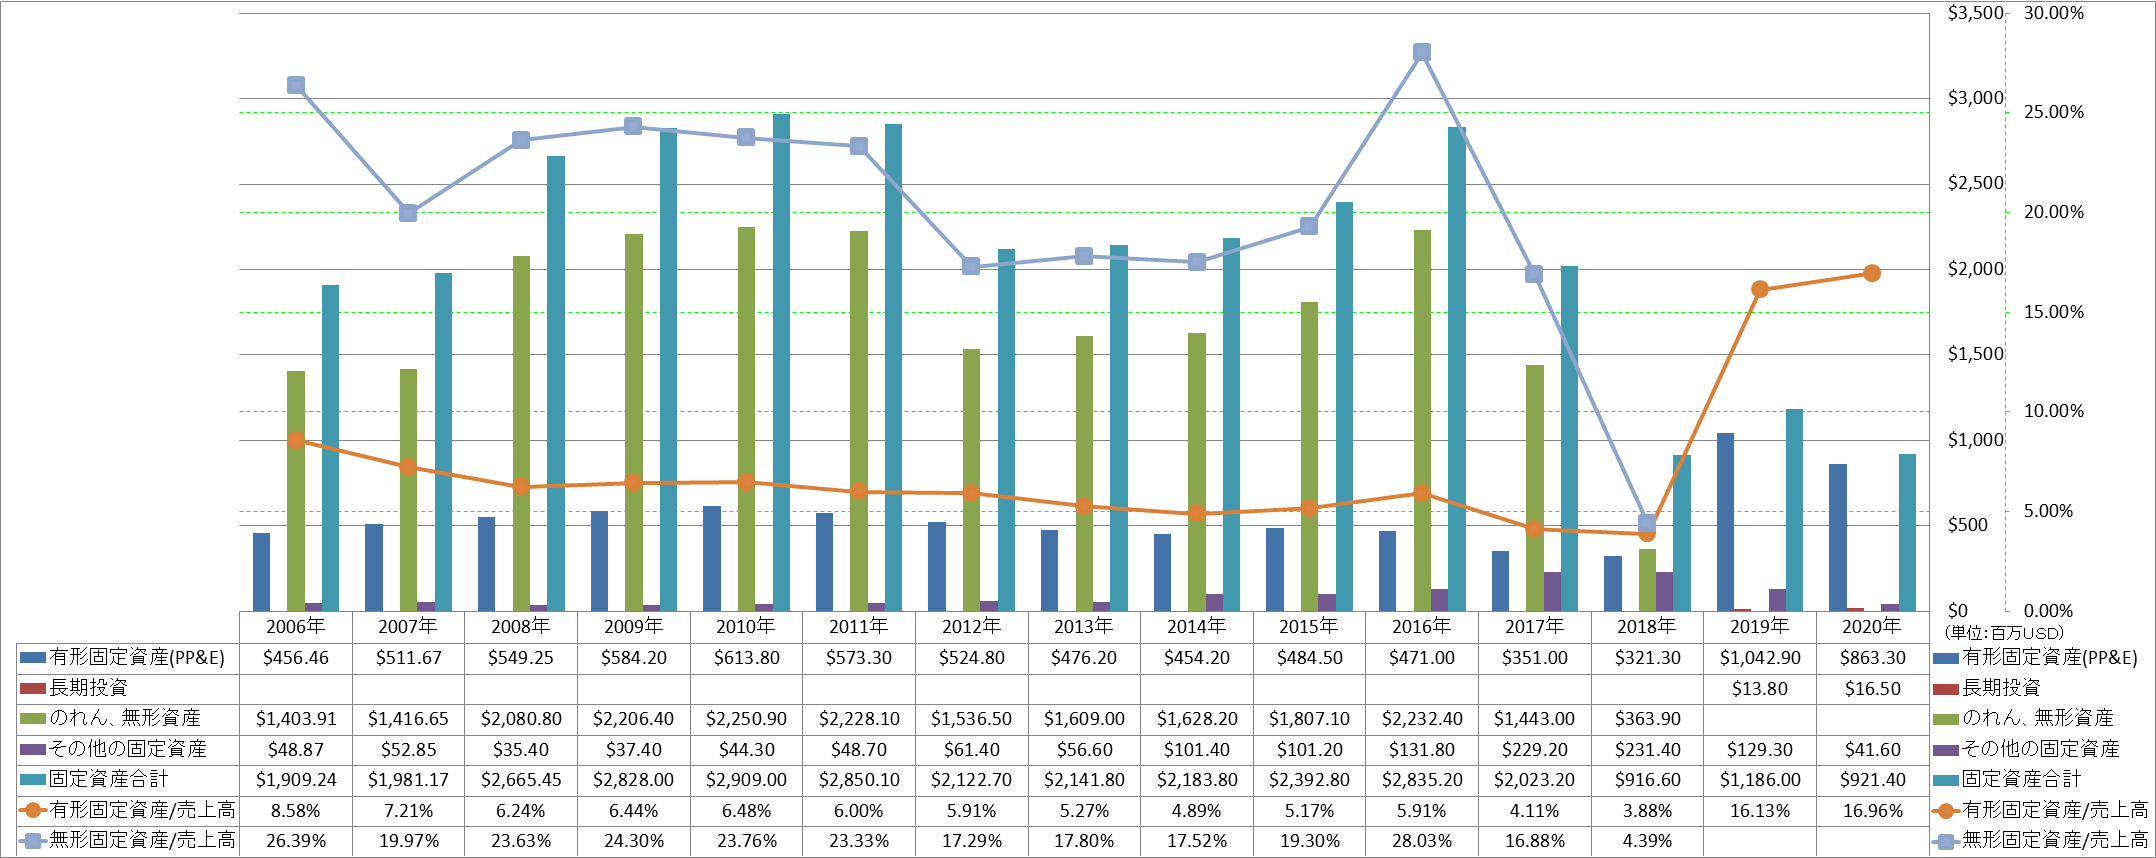This screenshot has width=2156, height=858.
Task: Select the 2016 green goodwill bar
Action: (x=1422, y=420)
